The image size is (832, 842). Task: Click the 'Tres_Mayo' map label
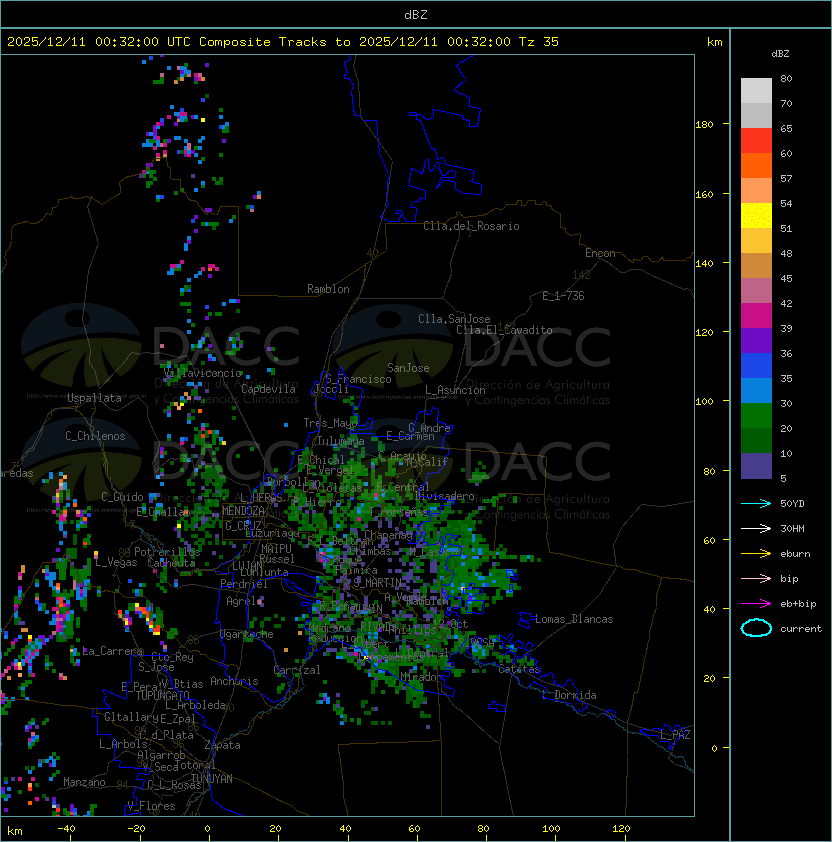330,423
